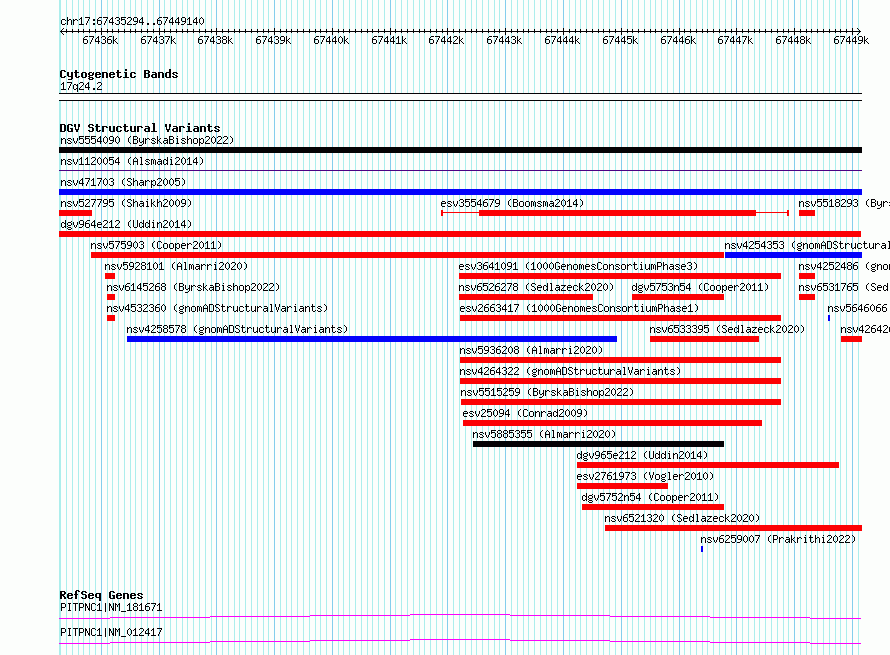890x655 pixels.
Task: Click the 67445k ruler tick label
Action: [x=620, y=40]
